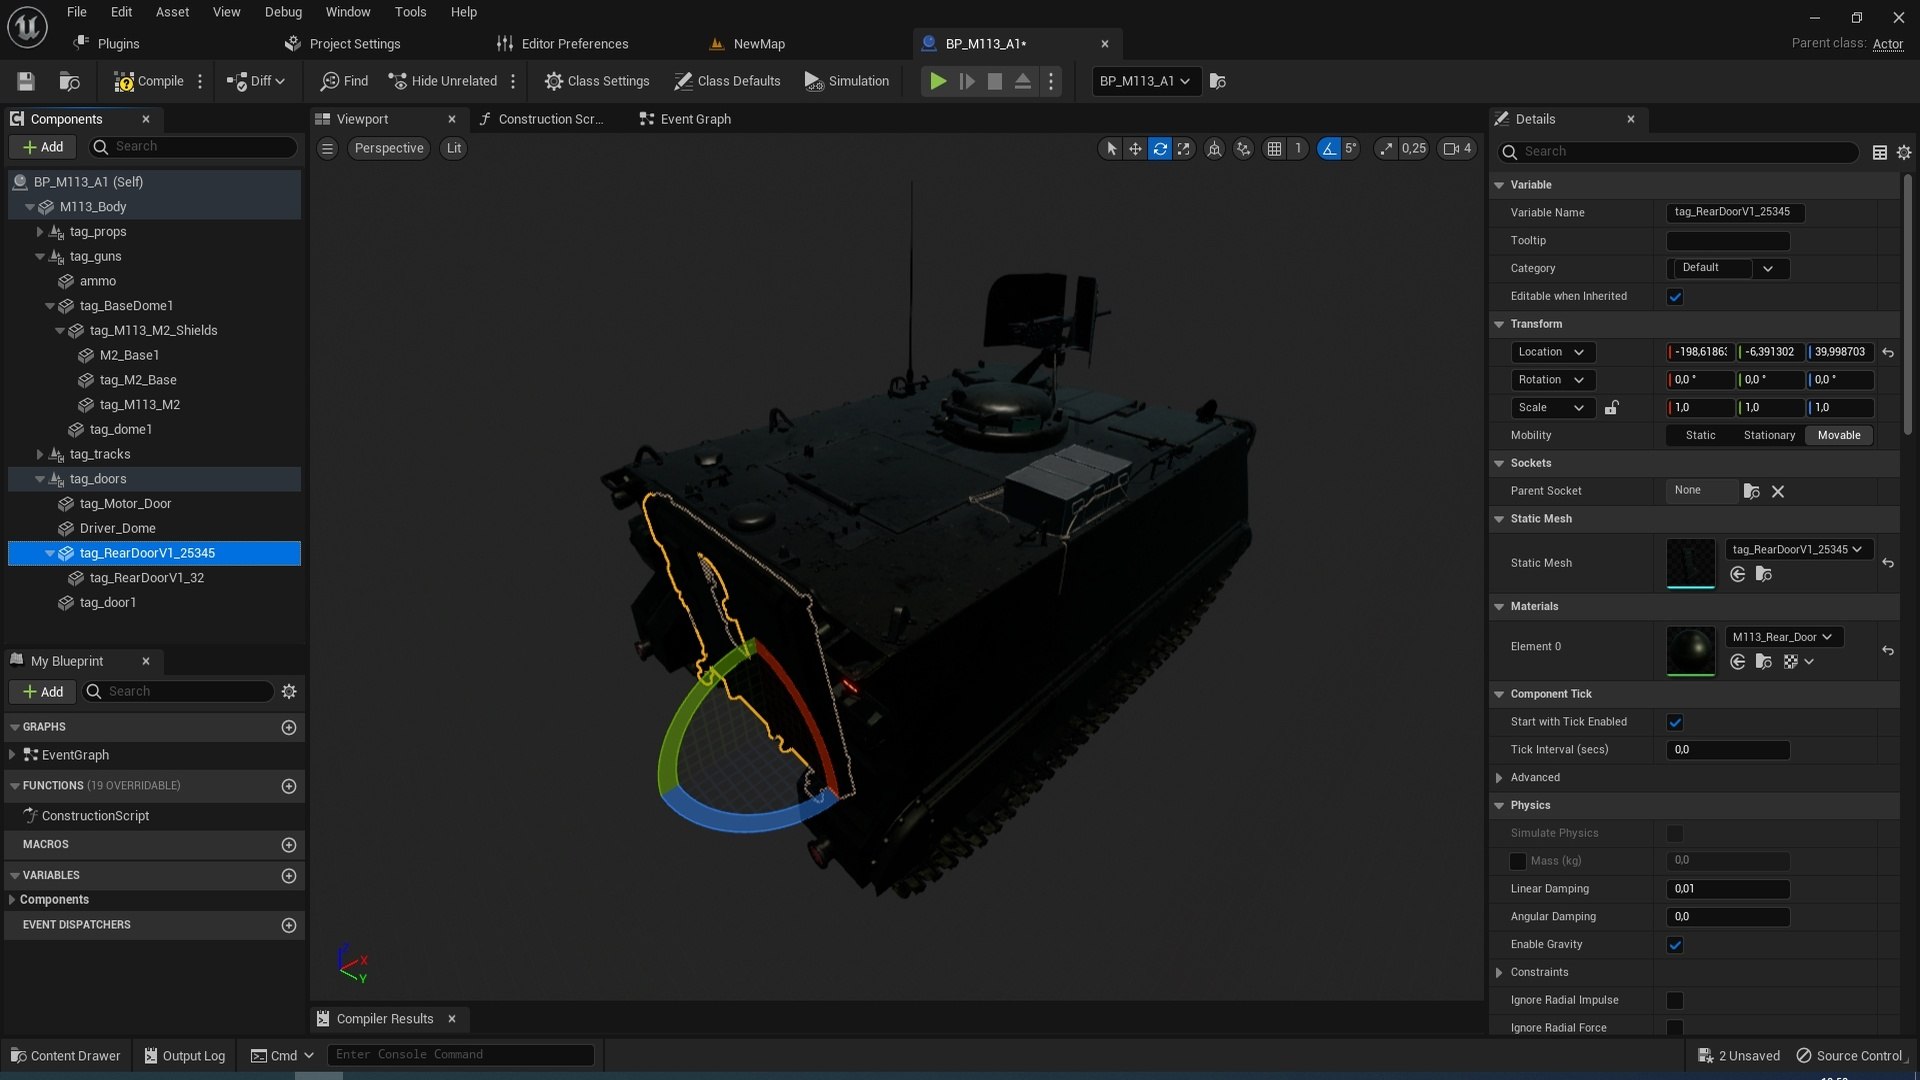Toggle rotation angle snapping
The width and height of the screenshot is (1920, 1080).
[1328, 148]
